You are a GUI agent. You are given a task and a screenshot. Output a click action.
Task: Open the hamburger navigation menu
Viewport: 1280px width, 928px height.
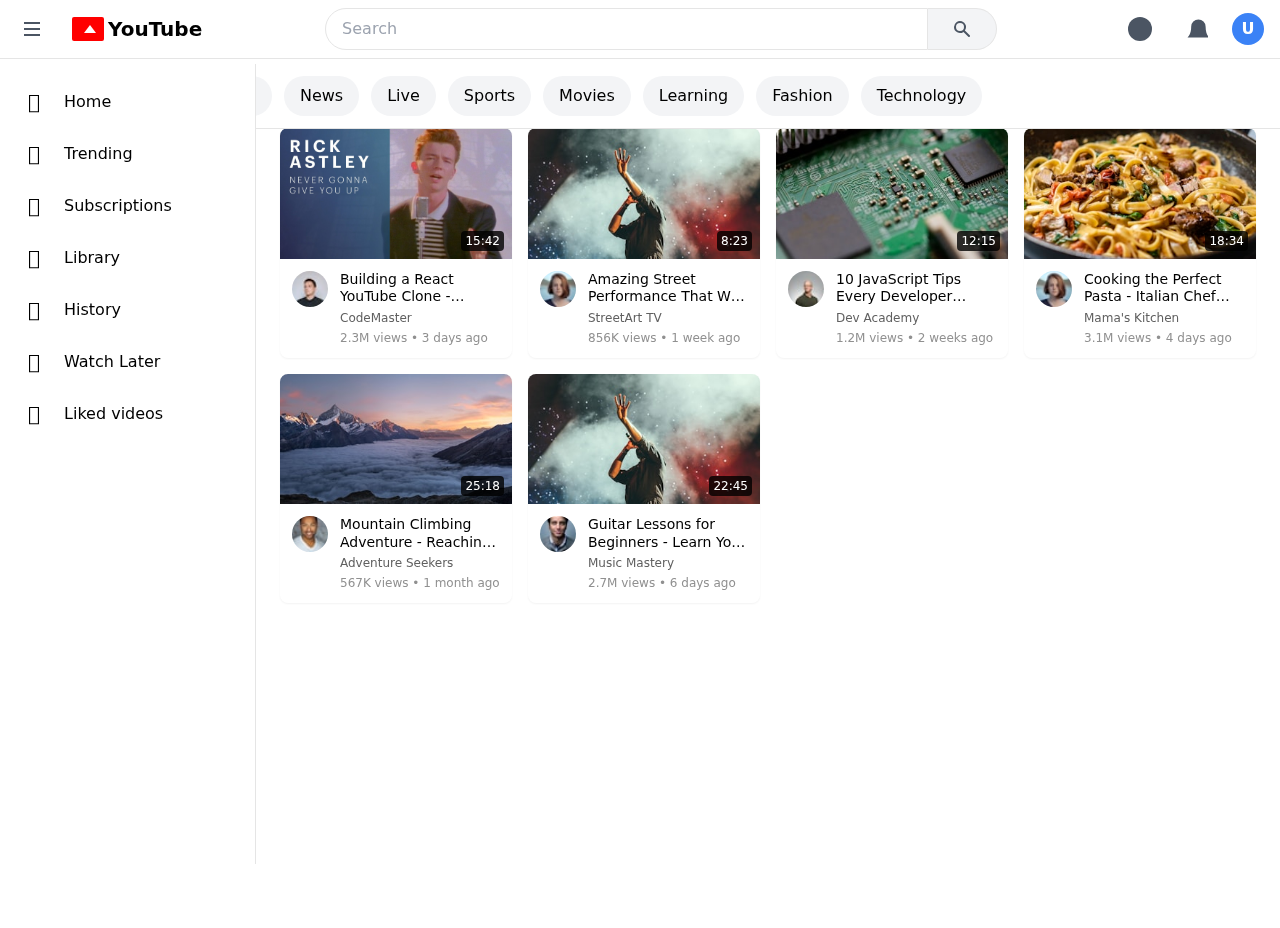coord(31,29)
